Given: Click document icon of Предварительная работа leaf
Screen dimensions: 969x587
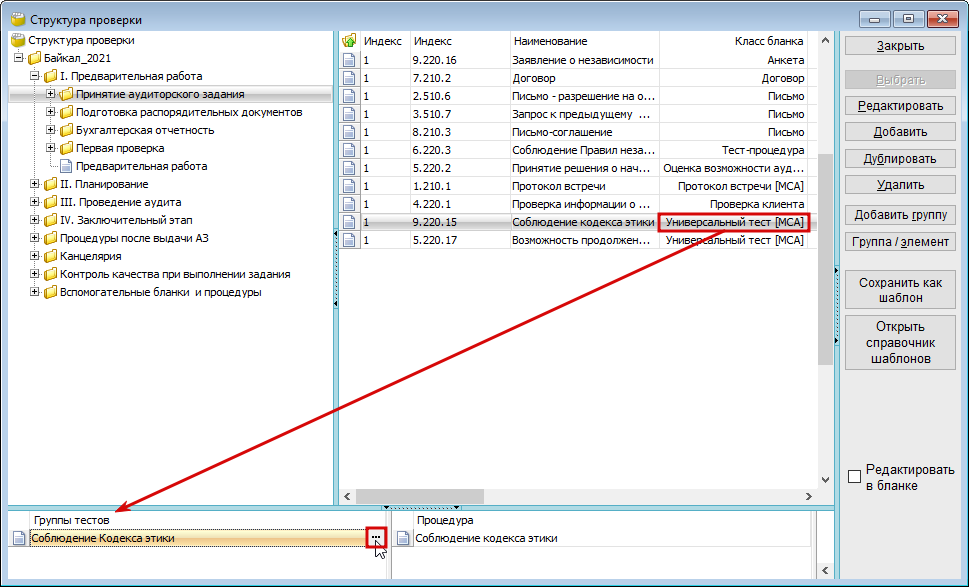Looking at the screenshot, I should (x=66, y=166).
